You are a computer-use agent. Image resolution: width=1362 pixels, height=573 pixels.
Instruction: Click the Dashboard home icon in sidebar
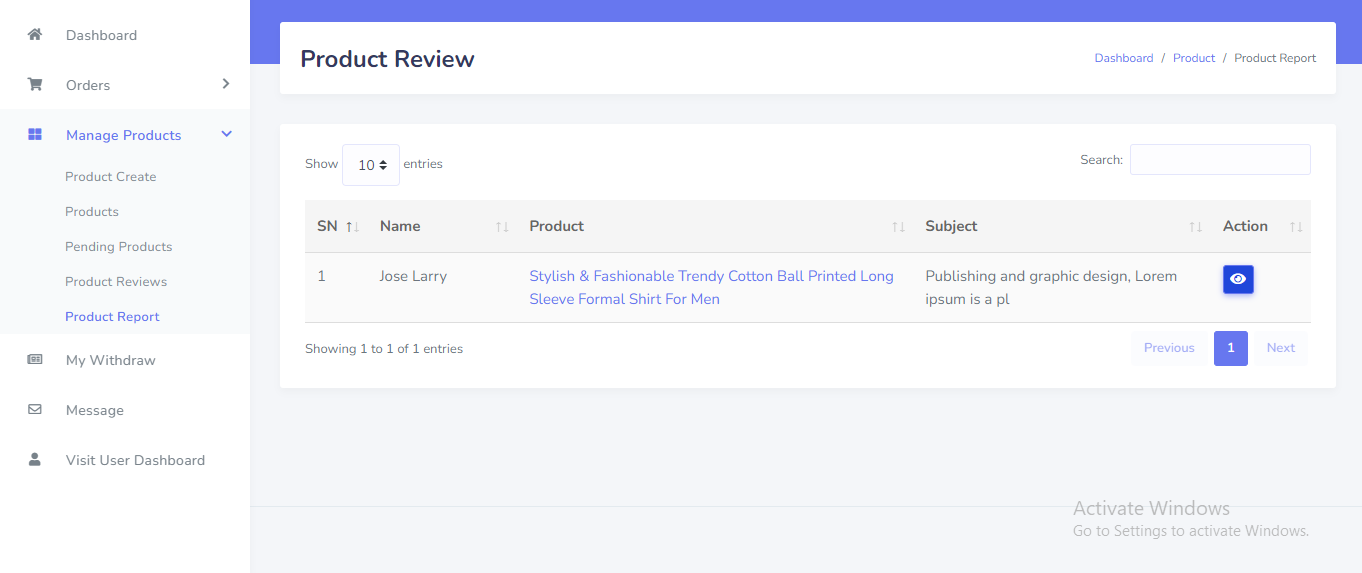point(35,35)
